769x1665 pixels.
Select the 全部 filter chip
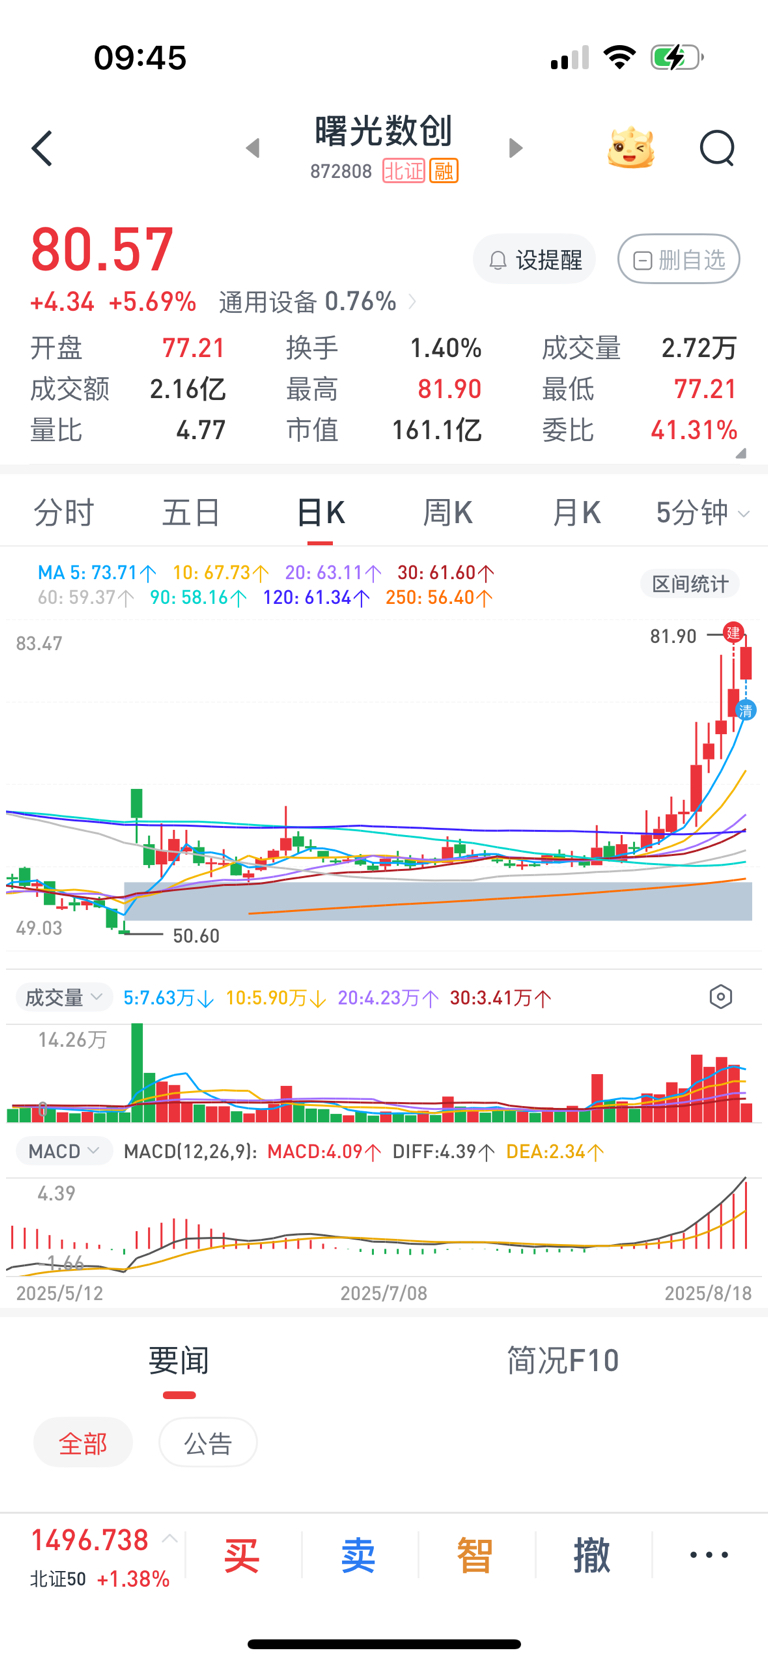pyautogui.click(x=83, y=1443)
